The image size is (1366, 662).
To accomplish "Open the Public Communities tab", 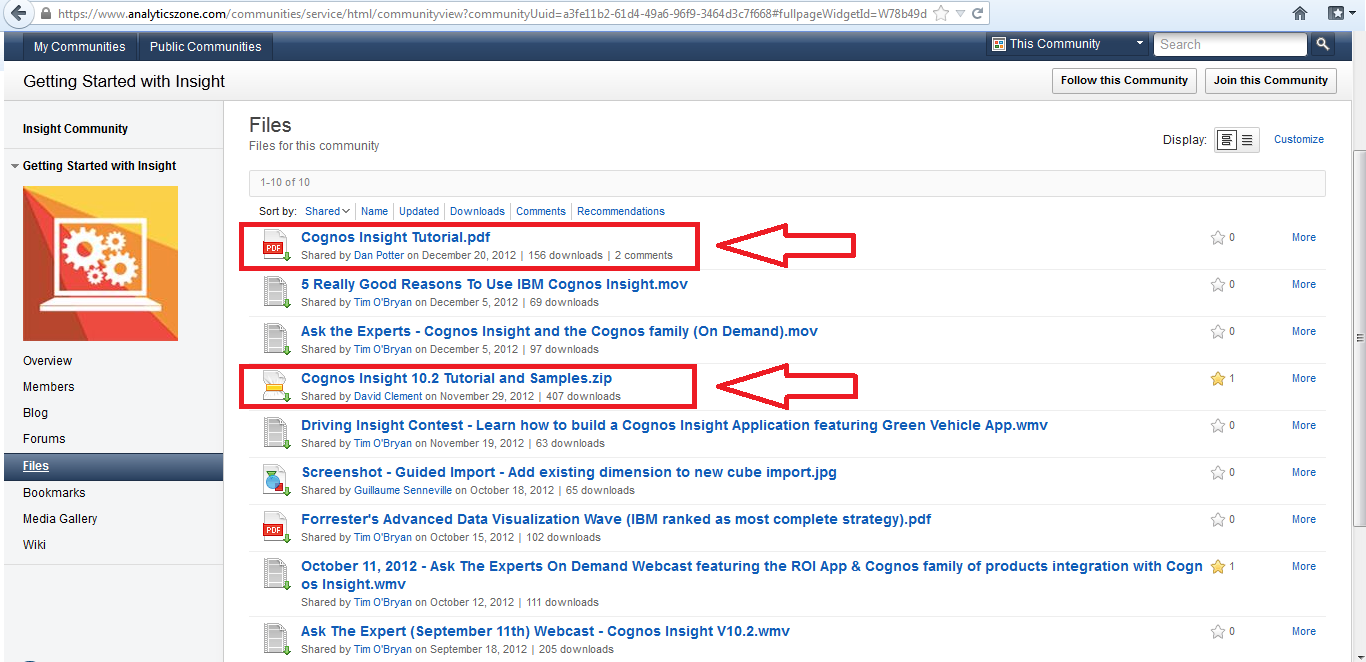I will pos(205,47).
